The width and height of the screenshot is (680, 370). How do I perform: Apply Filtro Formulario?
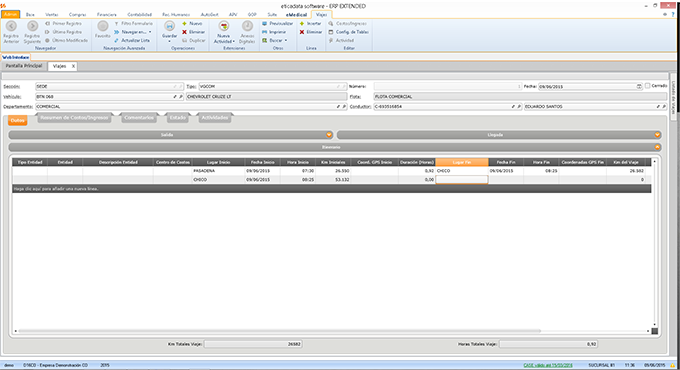pos(133,23)
